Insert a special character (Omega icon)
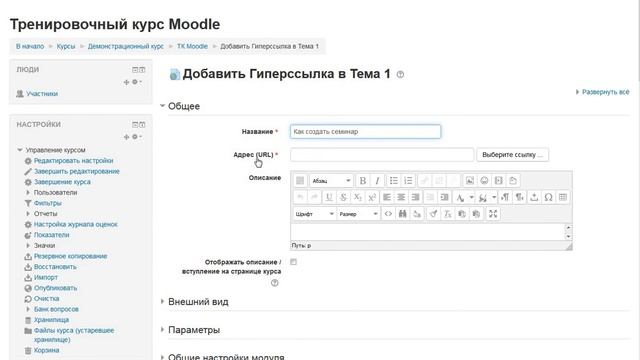Screen dimensions: 640x360 pos(548,197)
